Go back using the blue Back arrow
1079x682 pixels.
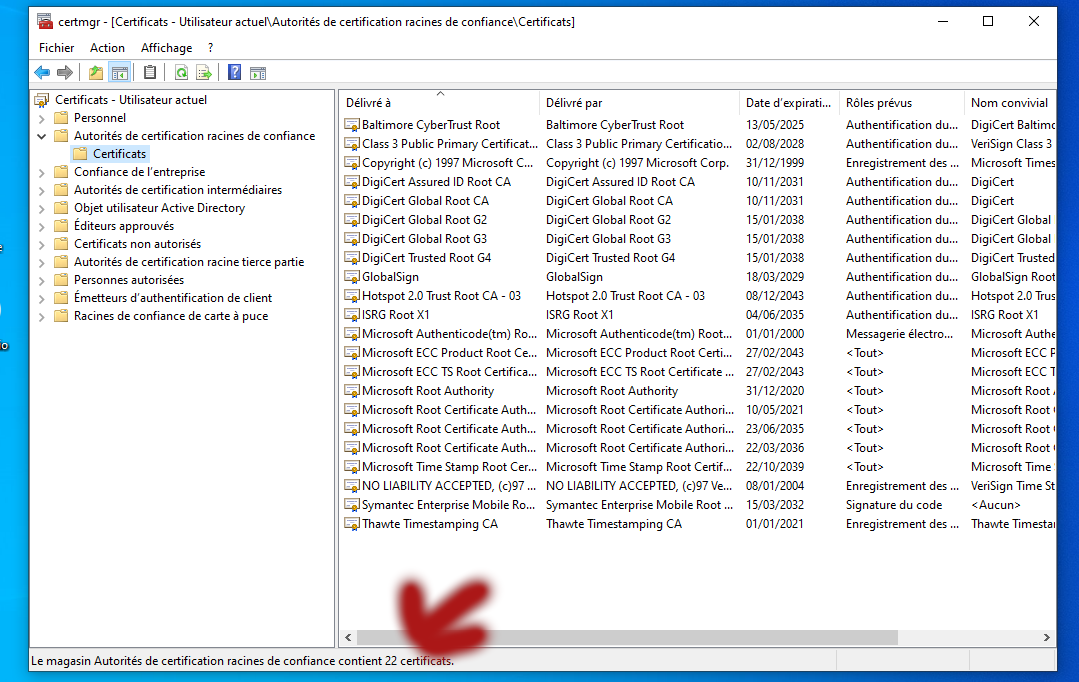pos(42,72)
